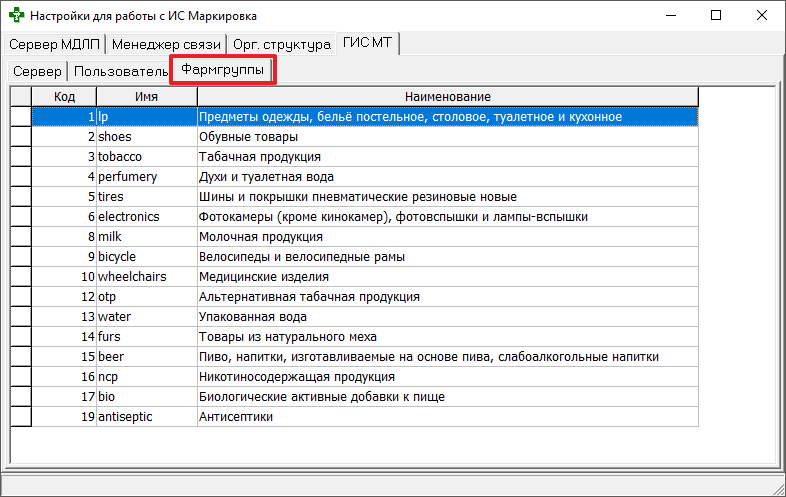This screenshot has width=786, height=497.
Task: Click the Код column header
Action: click(64, 96)
